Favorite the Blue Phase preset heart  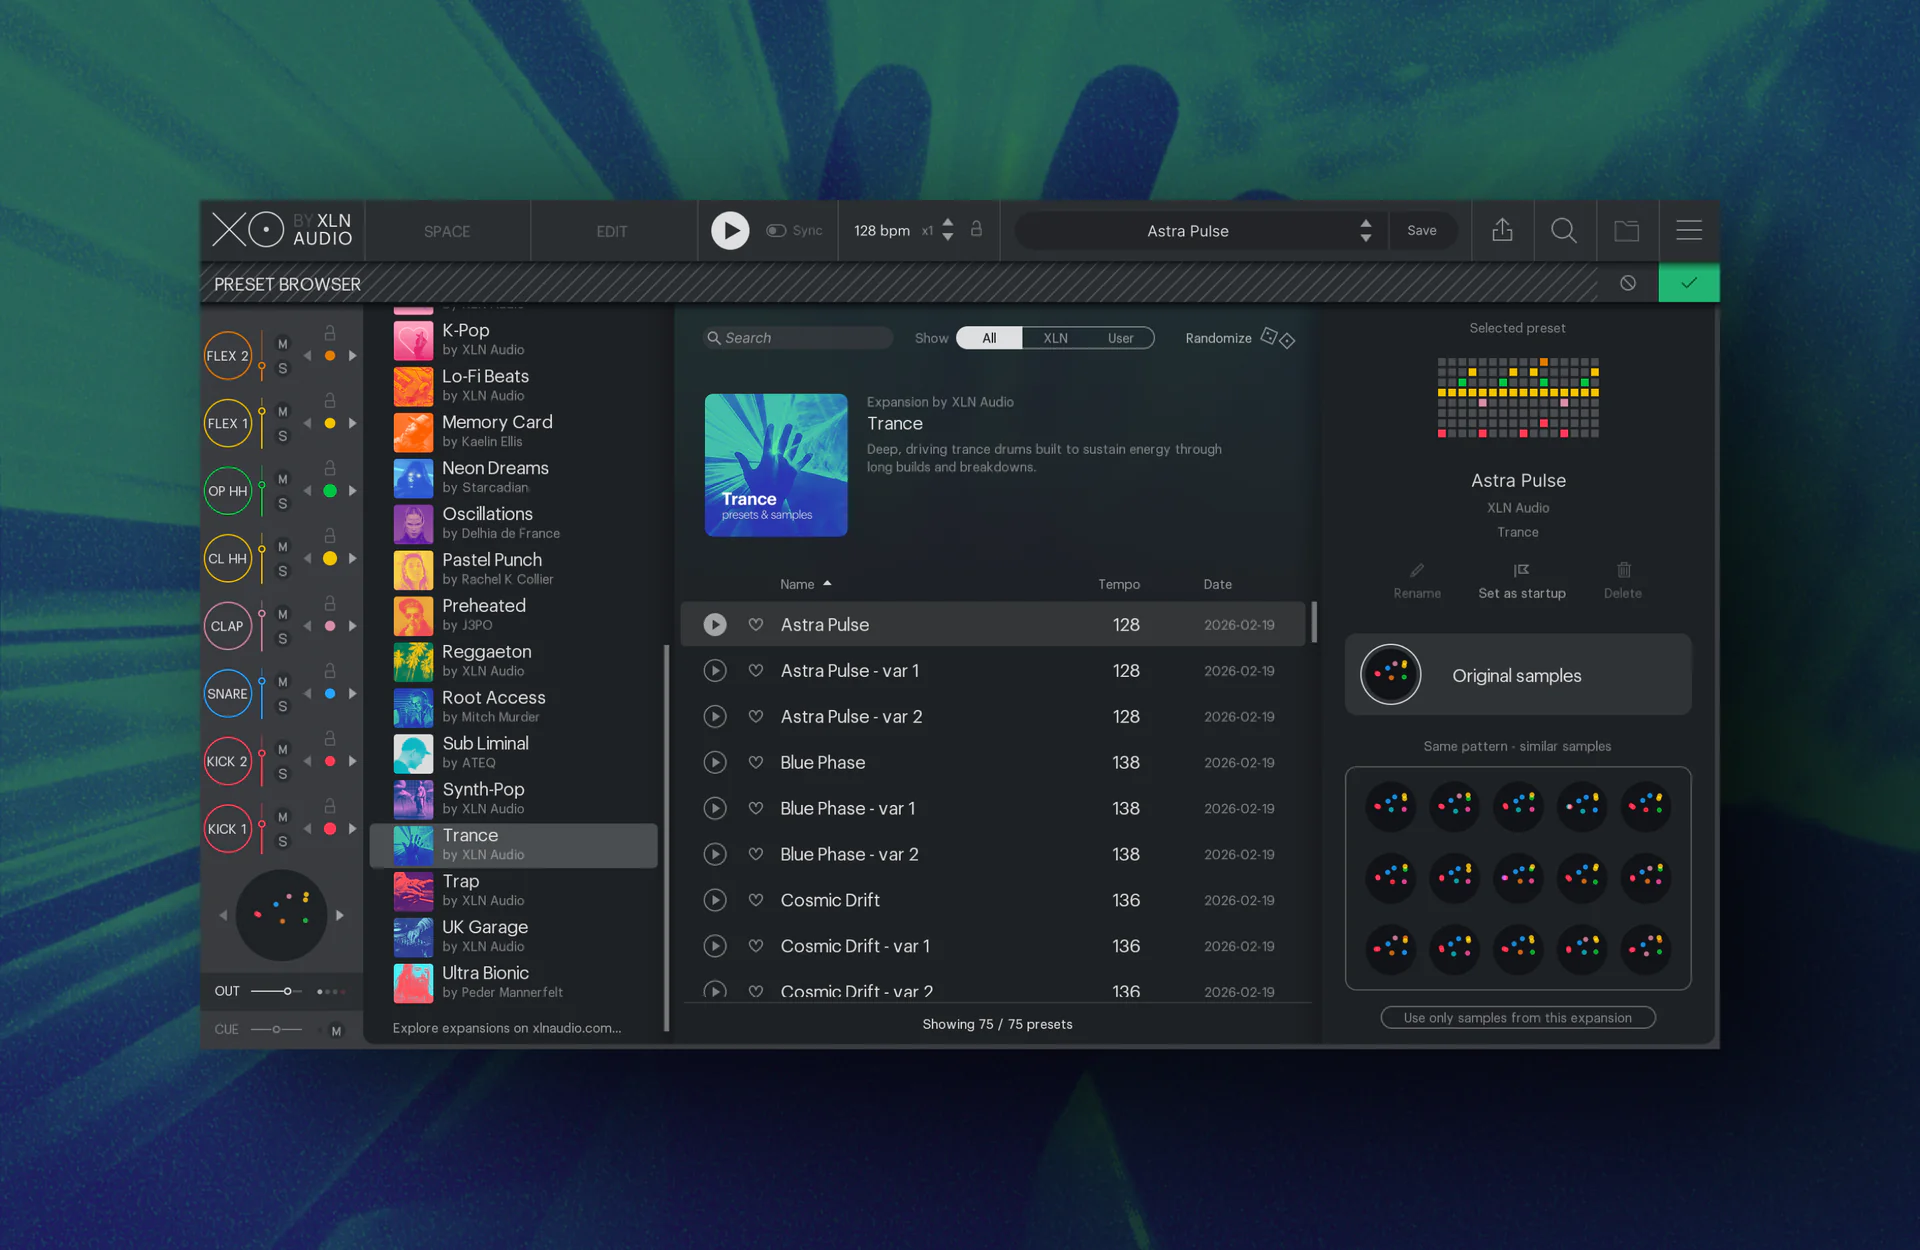[x=756, y=763]
